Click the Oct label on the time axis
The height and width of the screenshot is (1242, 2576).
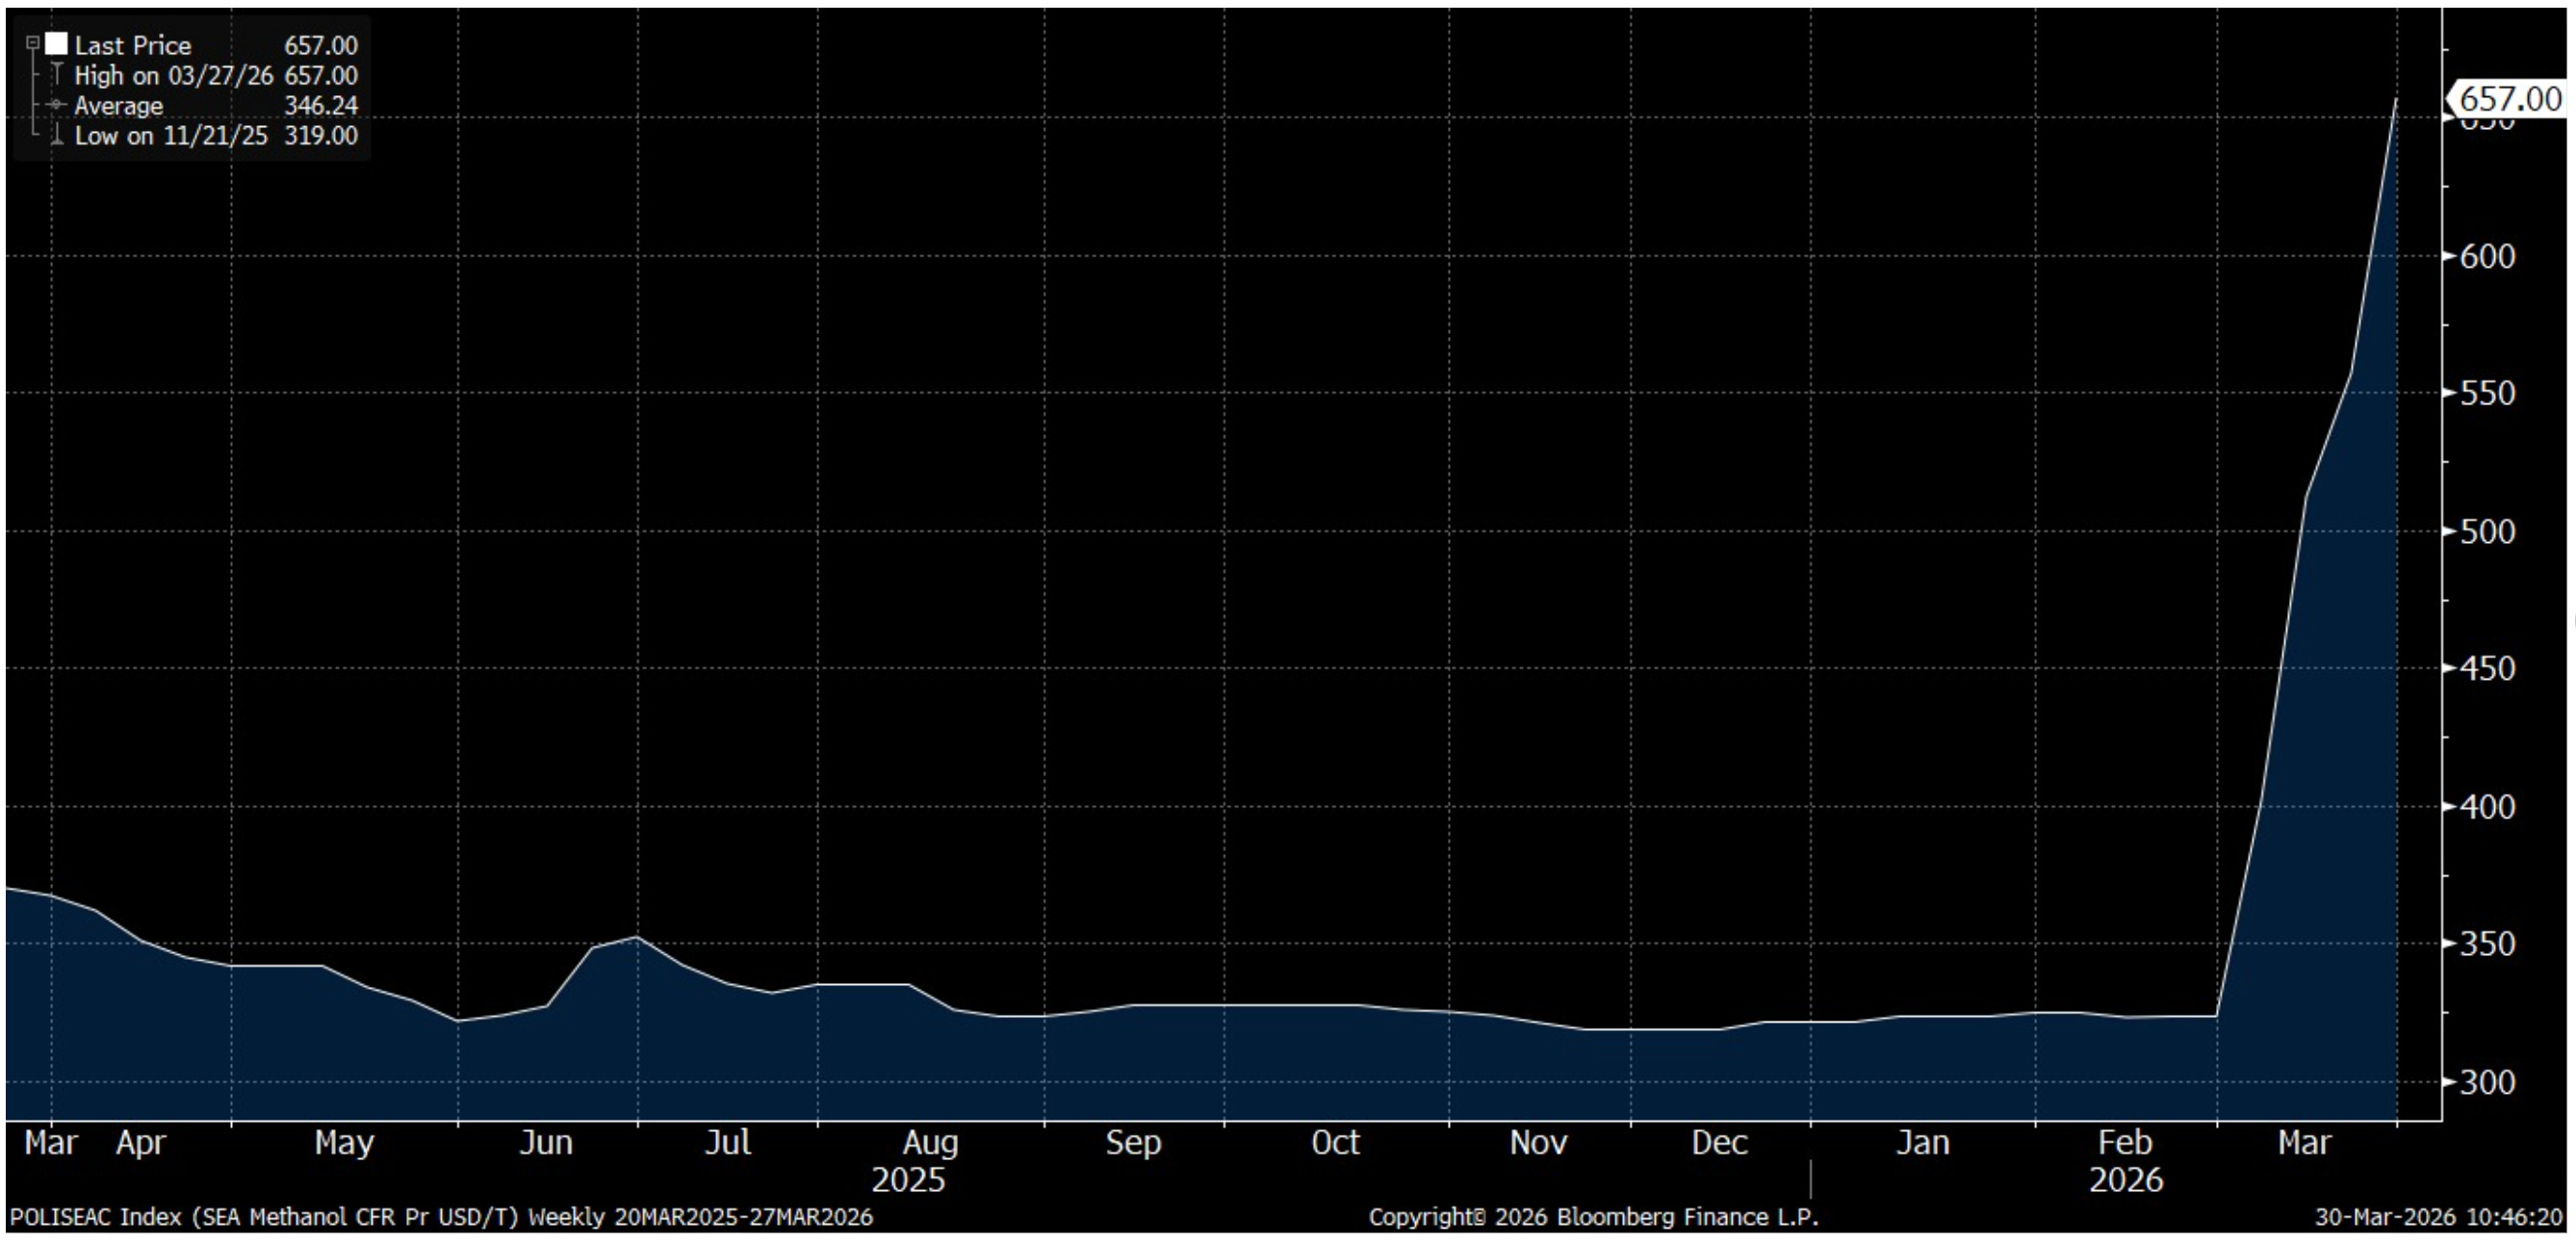(x=1335, y=1142)
